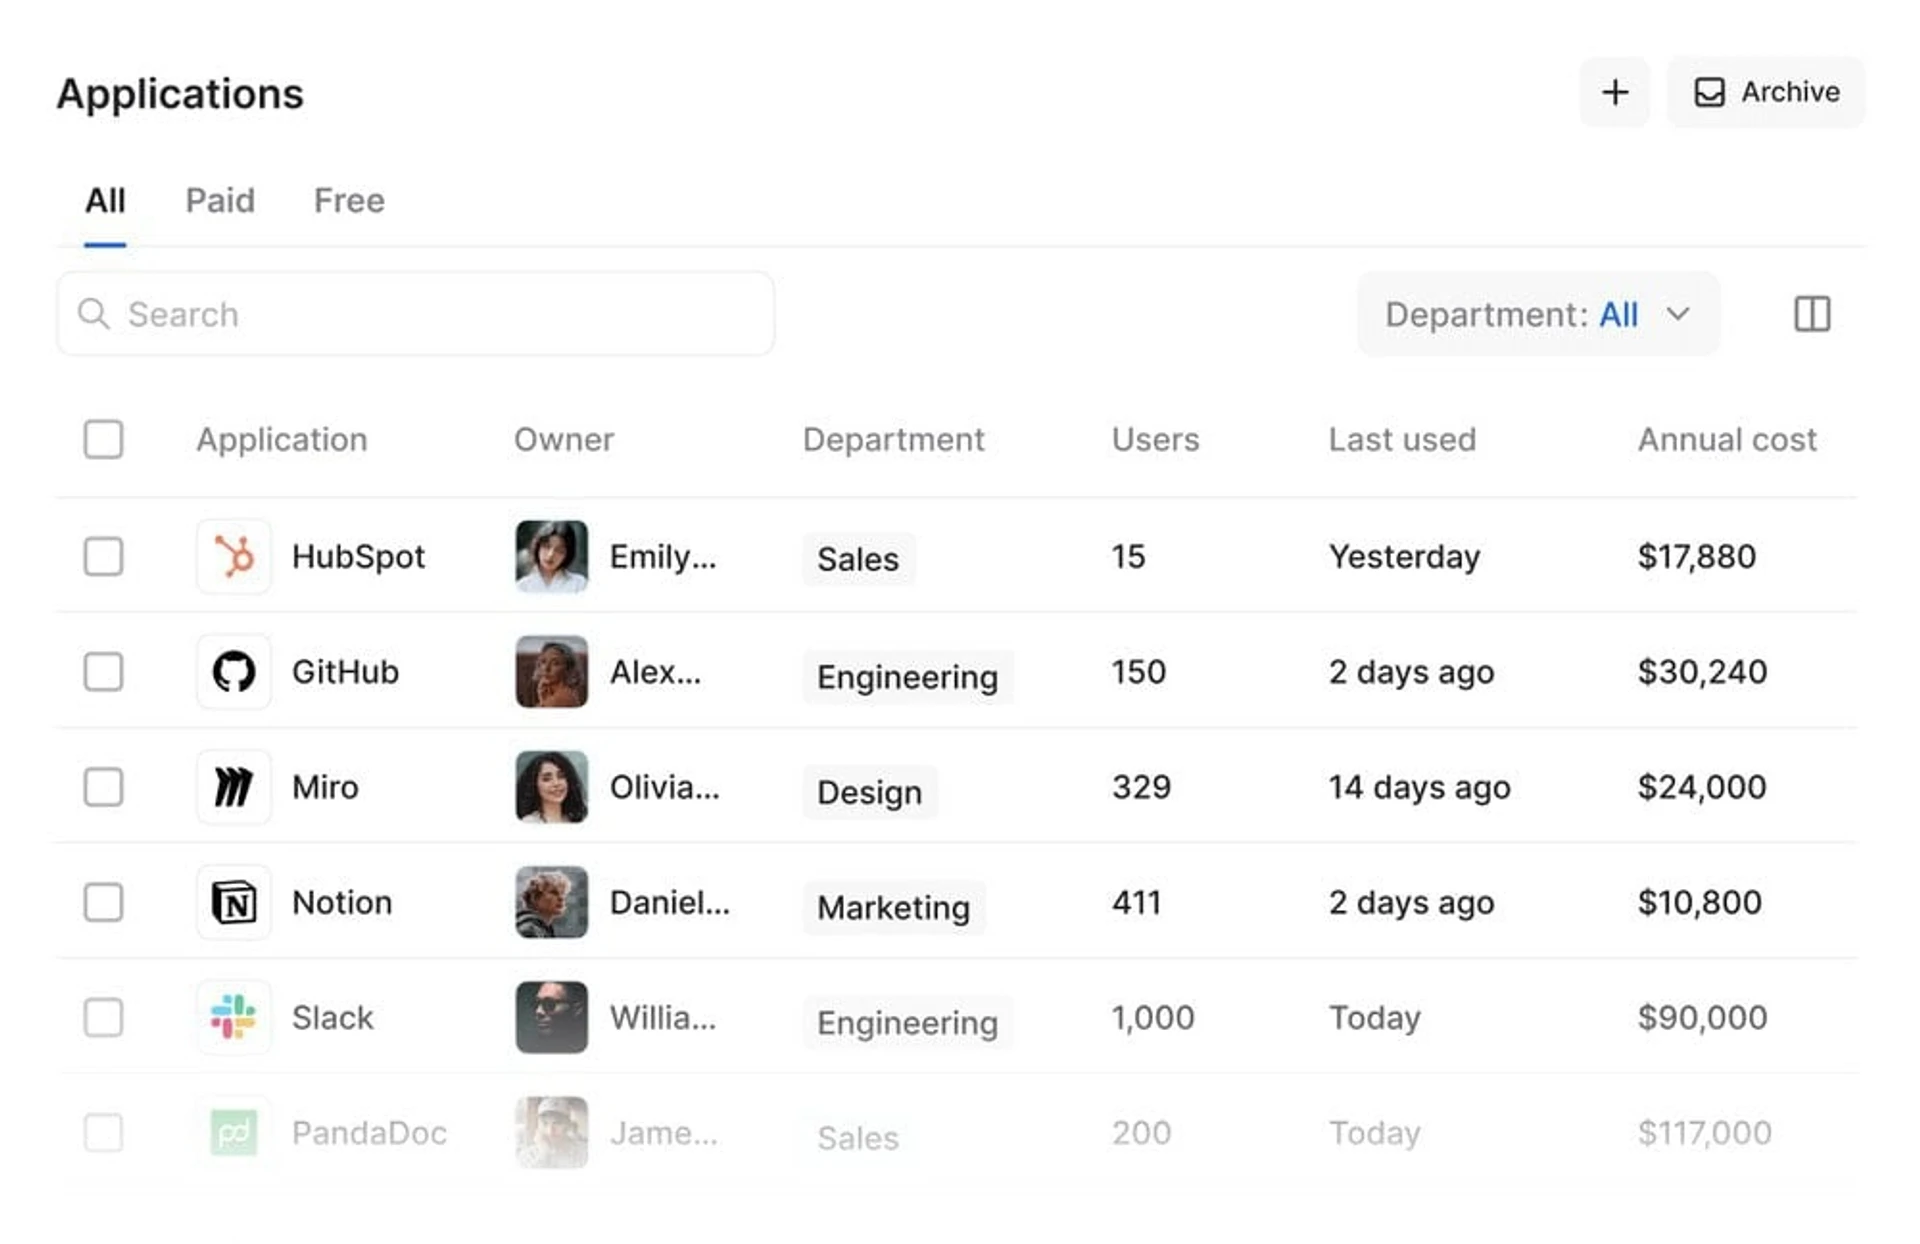Tick the Miro row checkbox
The height and width of the screenshot is (1244, 1920).
104,787
